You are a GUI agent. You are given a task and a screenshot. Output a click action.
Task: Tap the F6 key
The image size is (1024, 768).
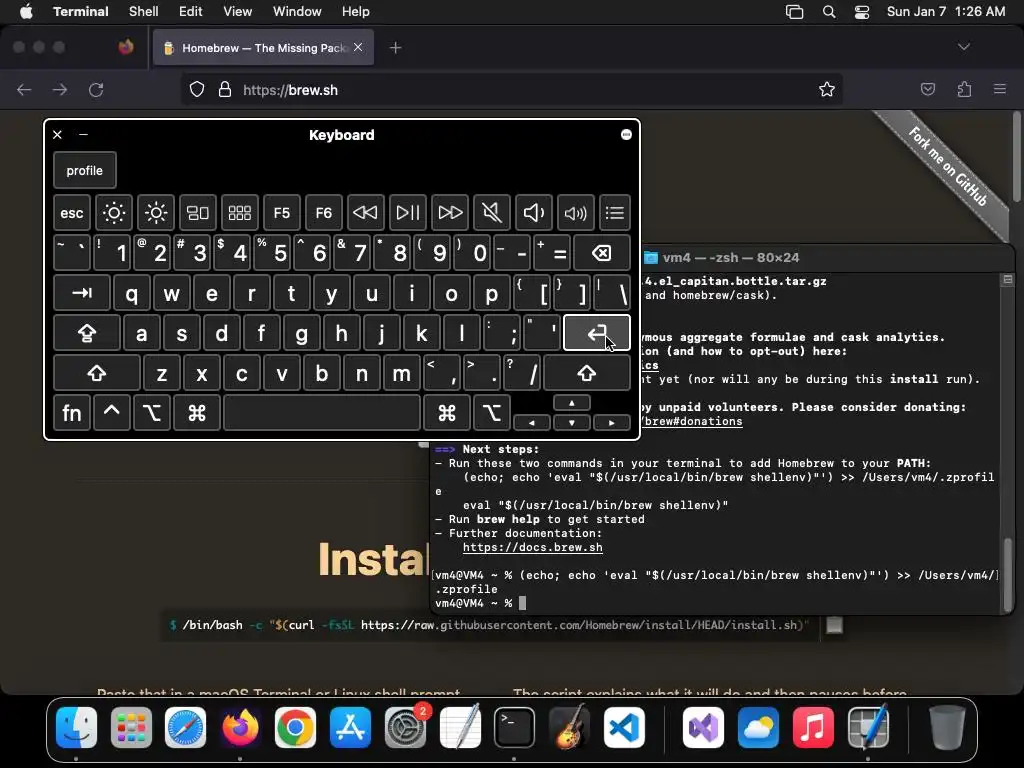(x=323, y=213)
